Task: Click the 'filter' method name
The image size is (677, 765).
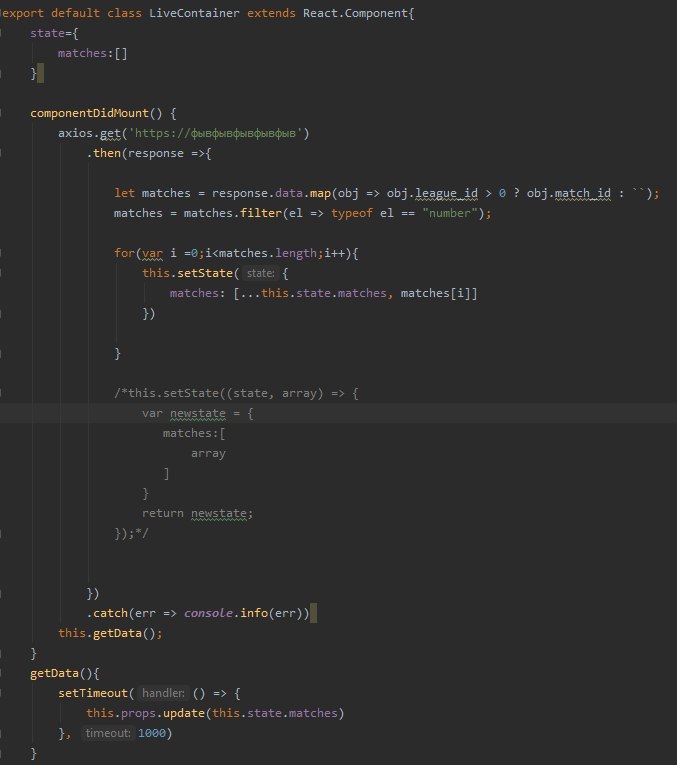Action: (x=261, y=213)
